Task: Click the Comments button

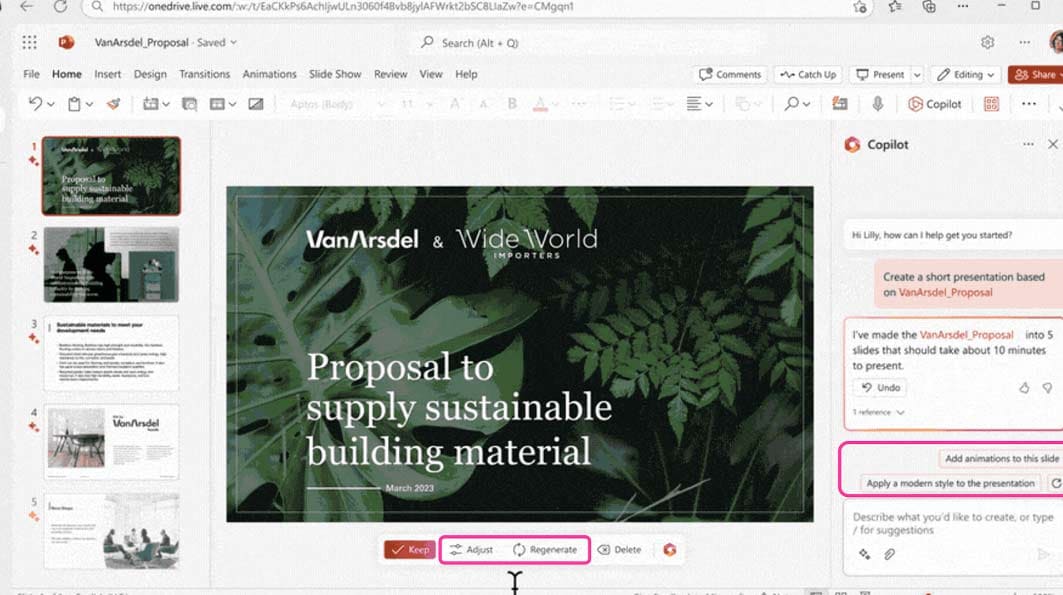Action: [730, 75]
